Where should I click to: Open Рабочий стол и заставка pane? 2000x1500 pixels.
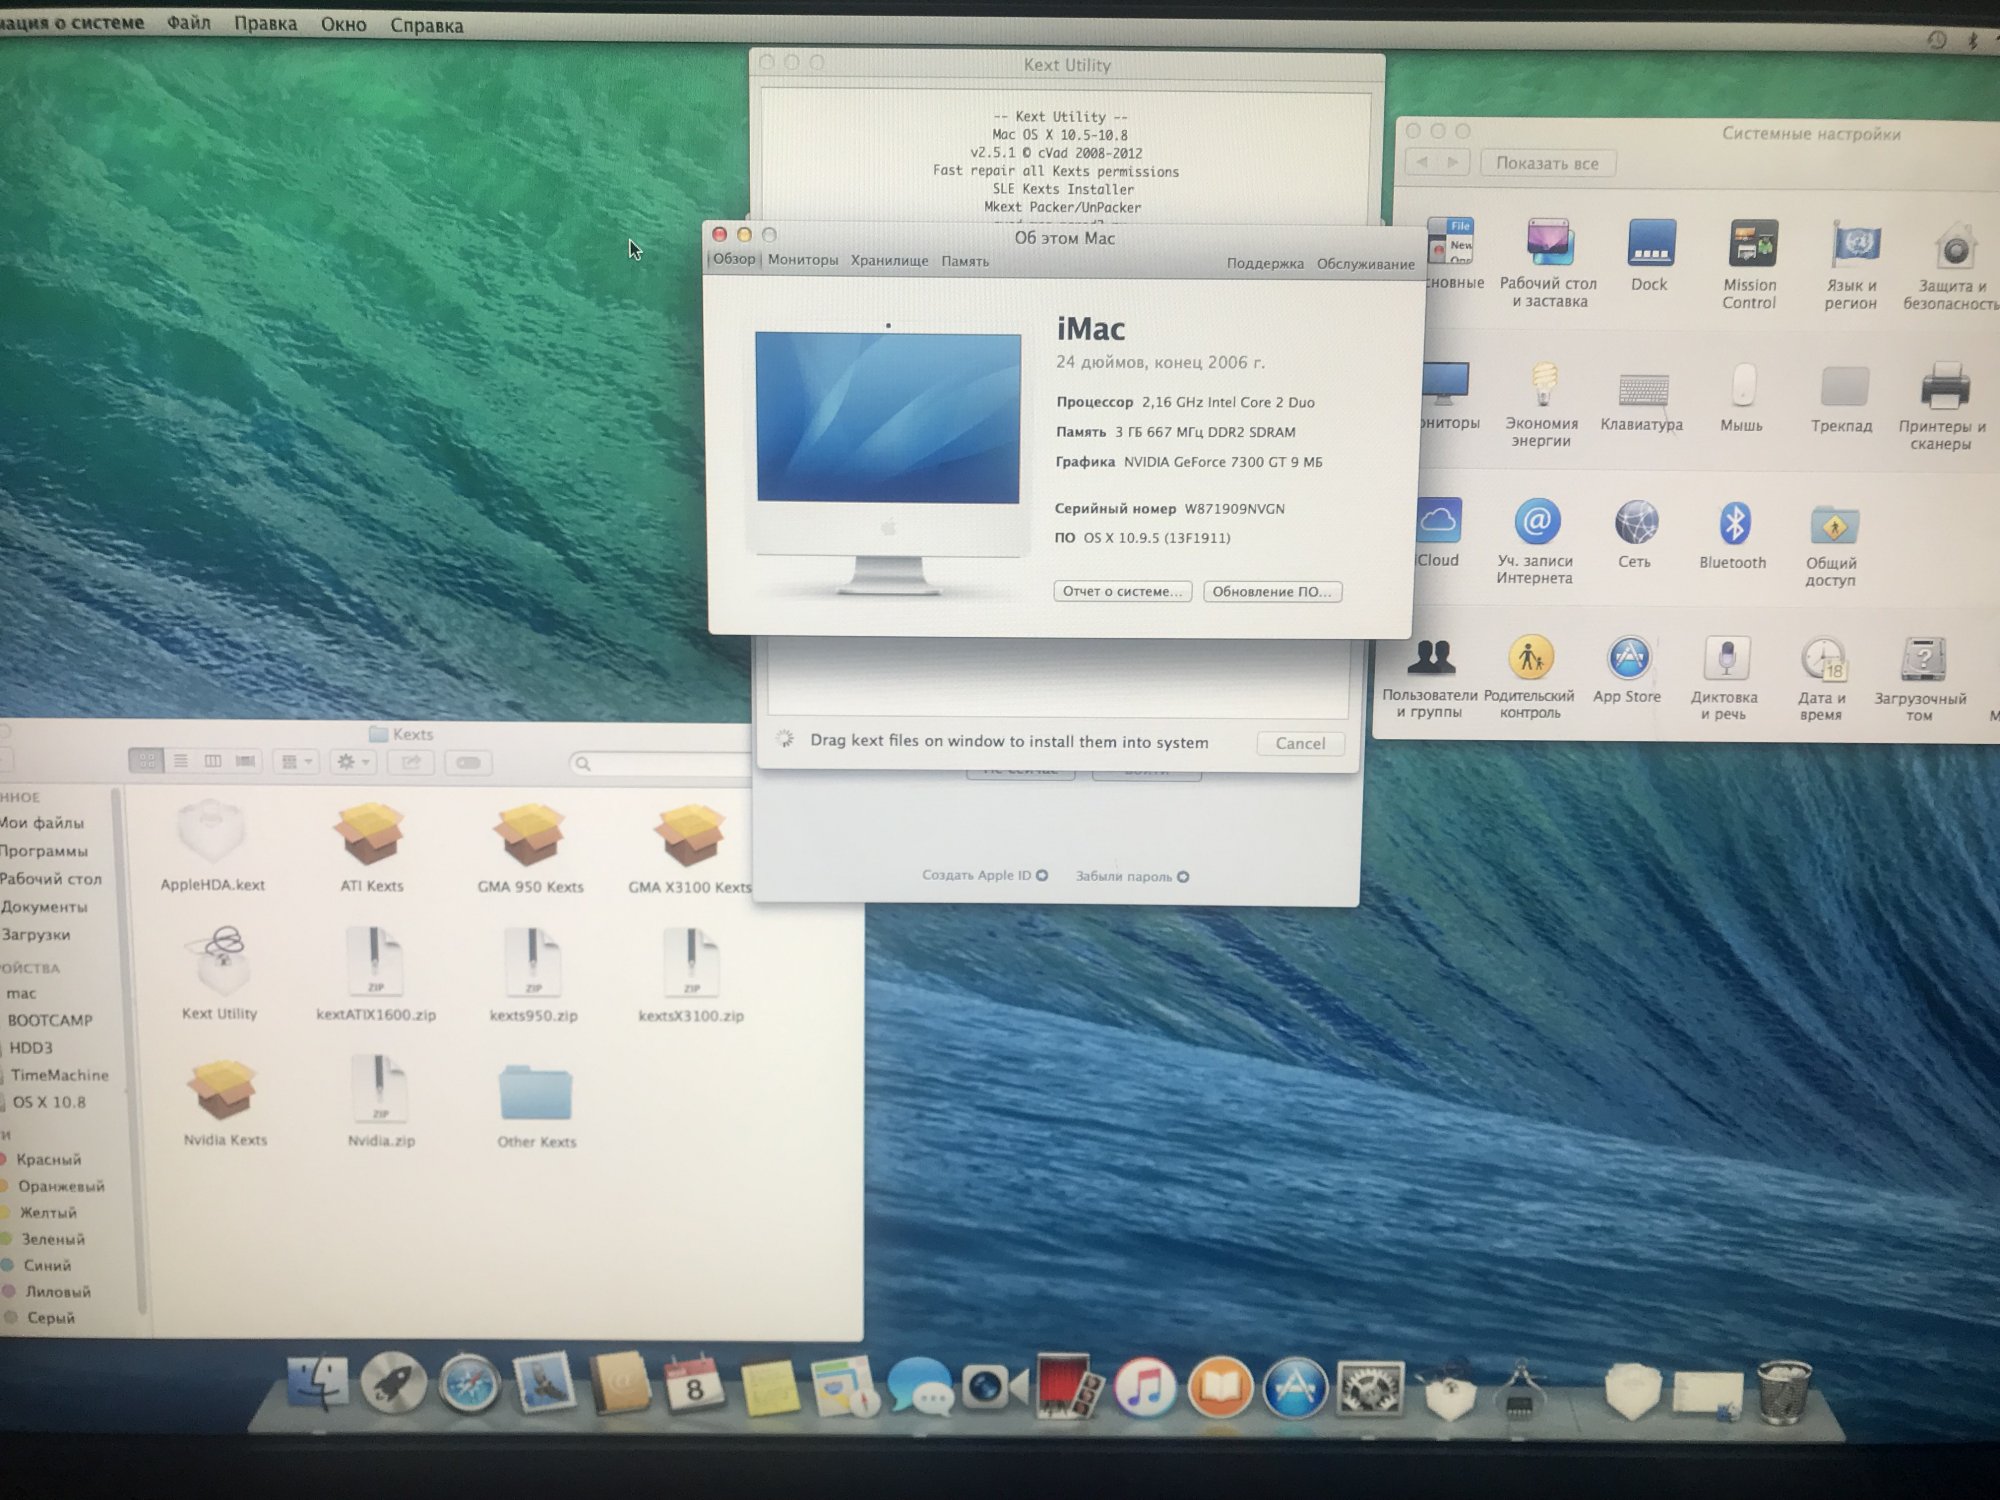pos(1549,263)
